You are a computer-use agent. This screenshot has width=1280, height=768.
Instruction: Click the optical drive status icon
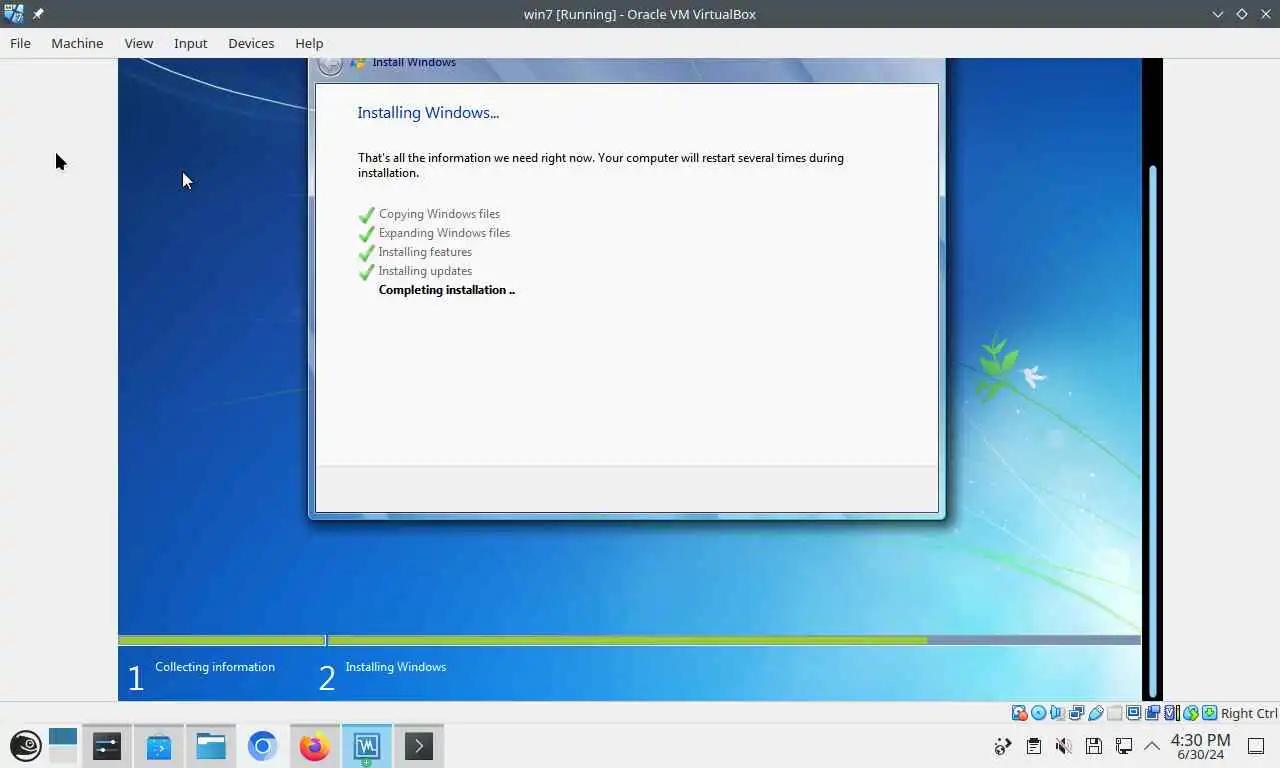[x=1038, y=713]
